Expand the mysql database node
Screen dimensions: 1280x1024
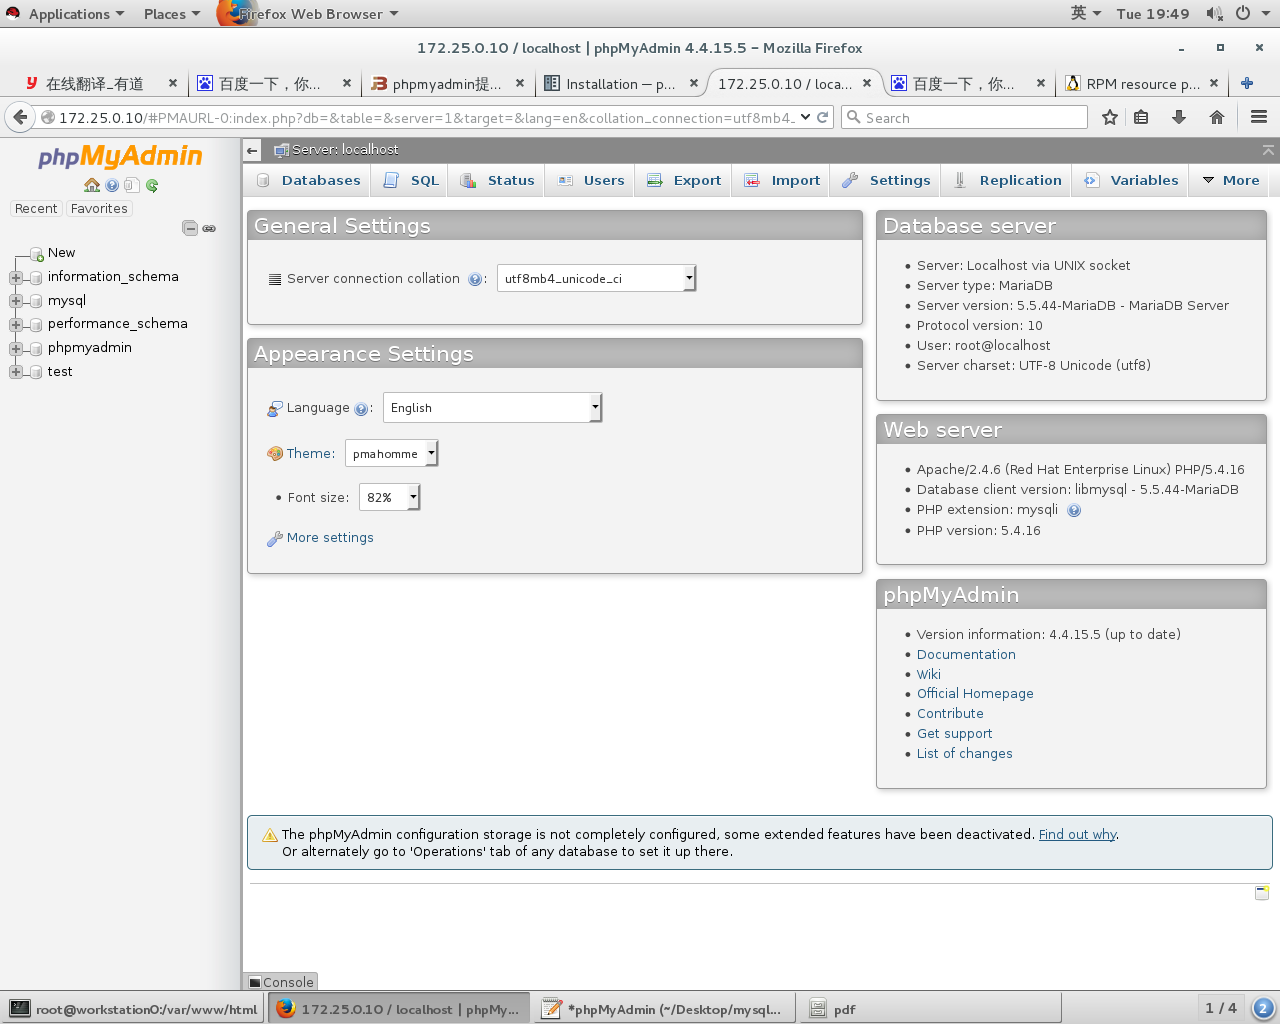16,301
